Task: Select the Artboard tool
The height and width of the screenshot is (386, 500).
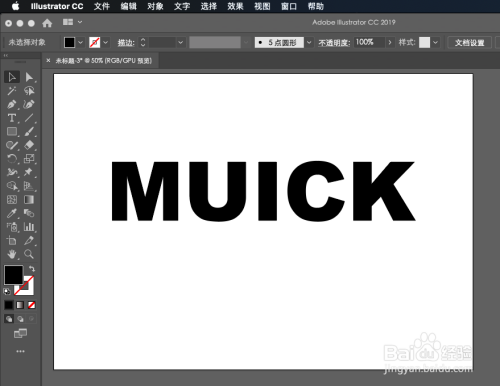Action: point(12,241)
